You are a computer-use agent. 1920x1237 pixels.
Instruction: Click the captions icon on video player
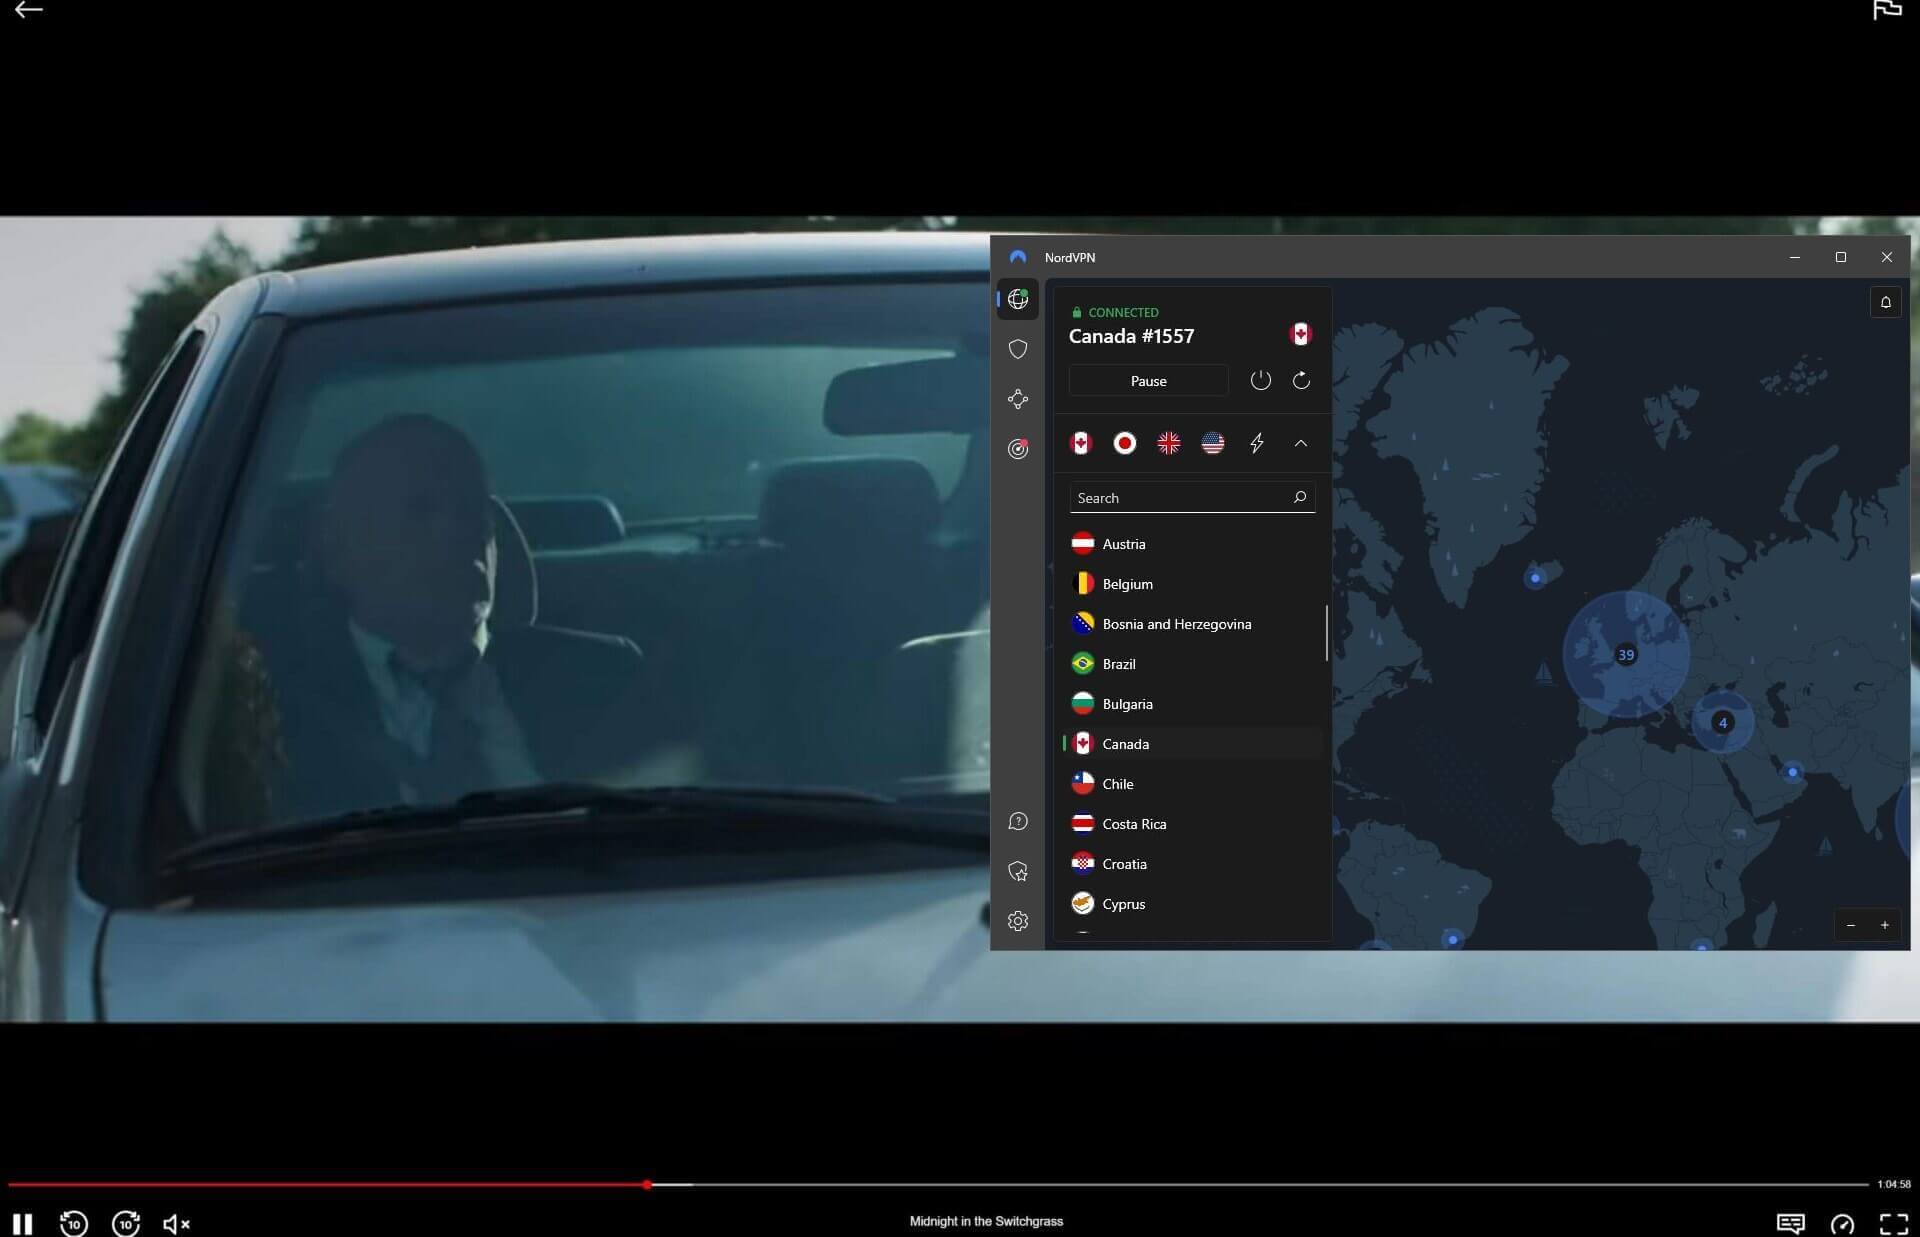[1791, 1222]
